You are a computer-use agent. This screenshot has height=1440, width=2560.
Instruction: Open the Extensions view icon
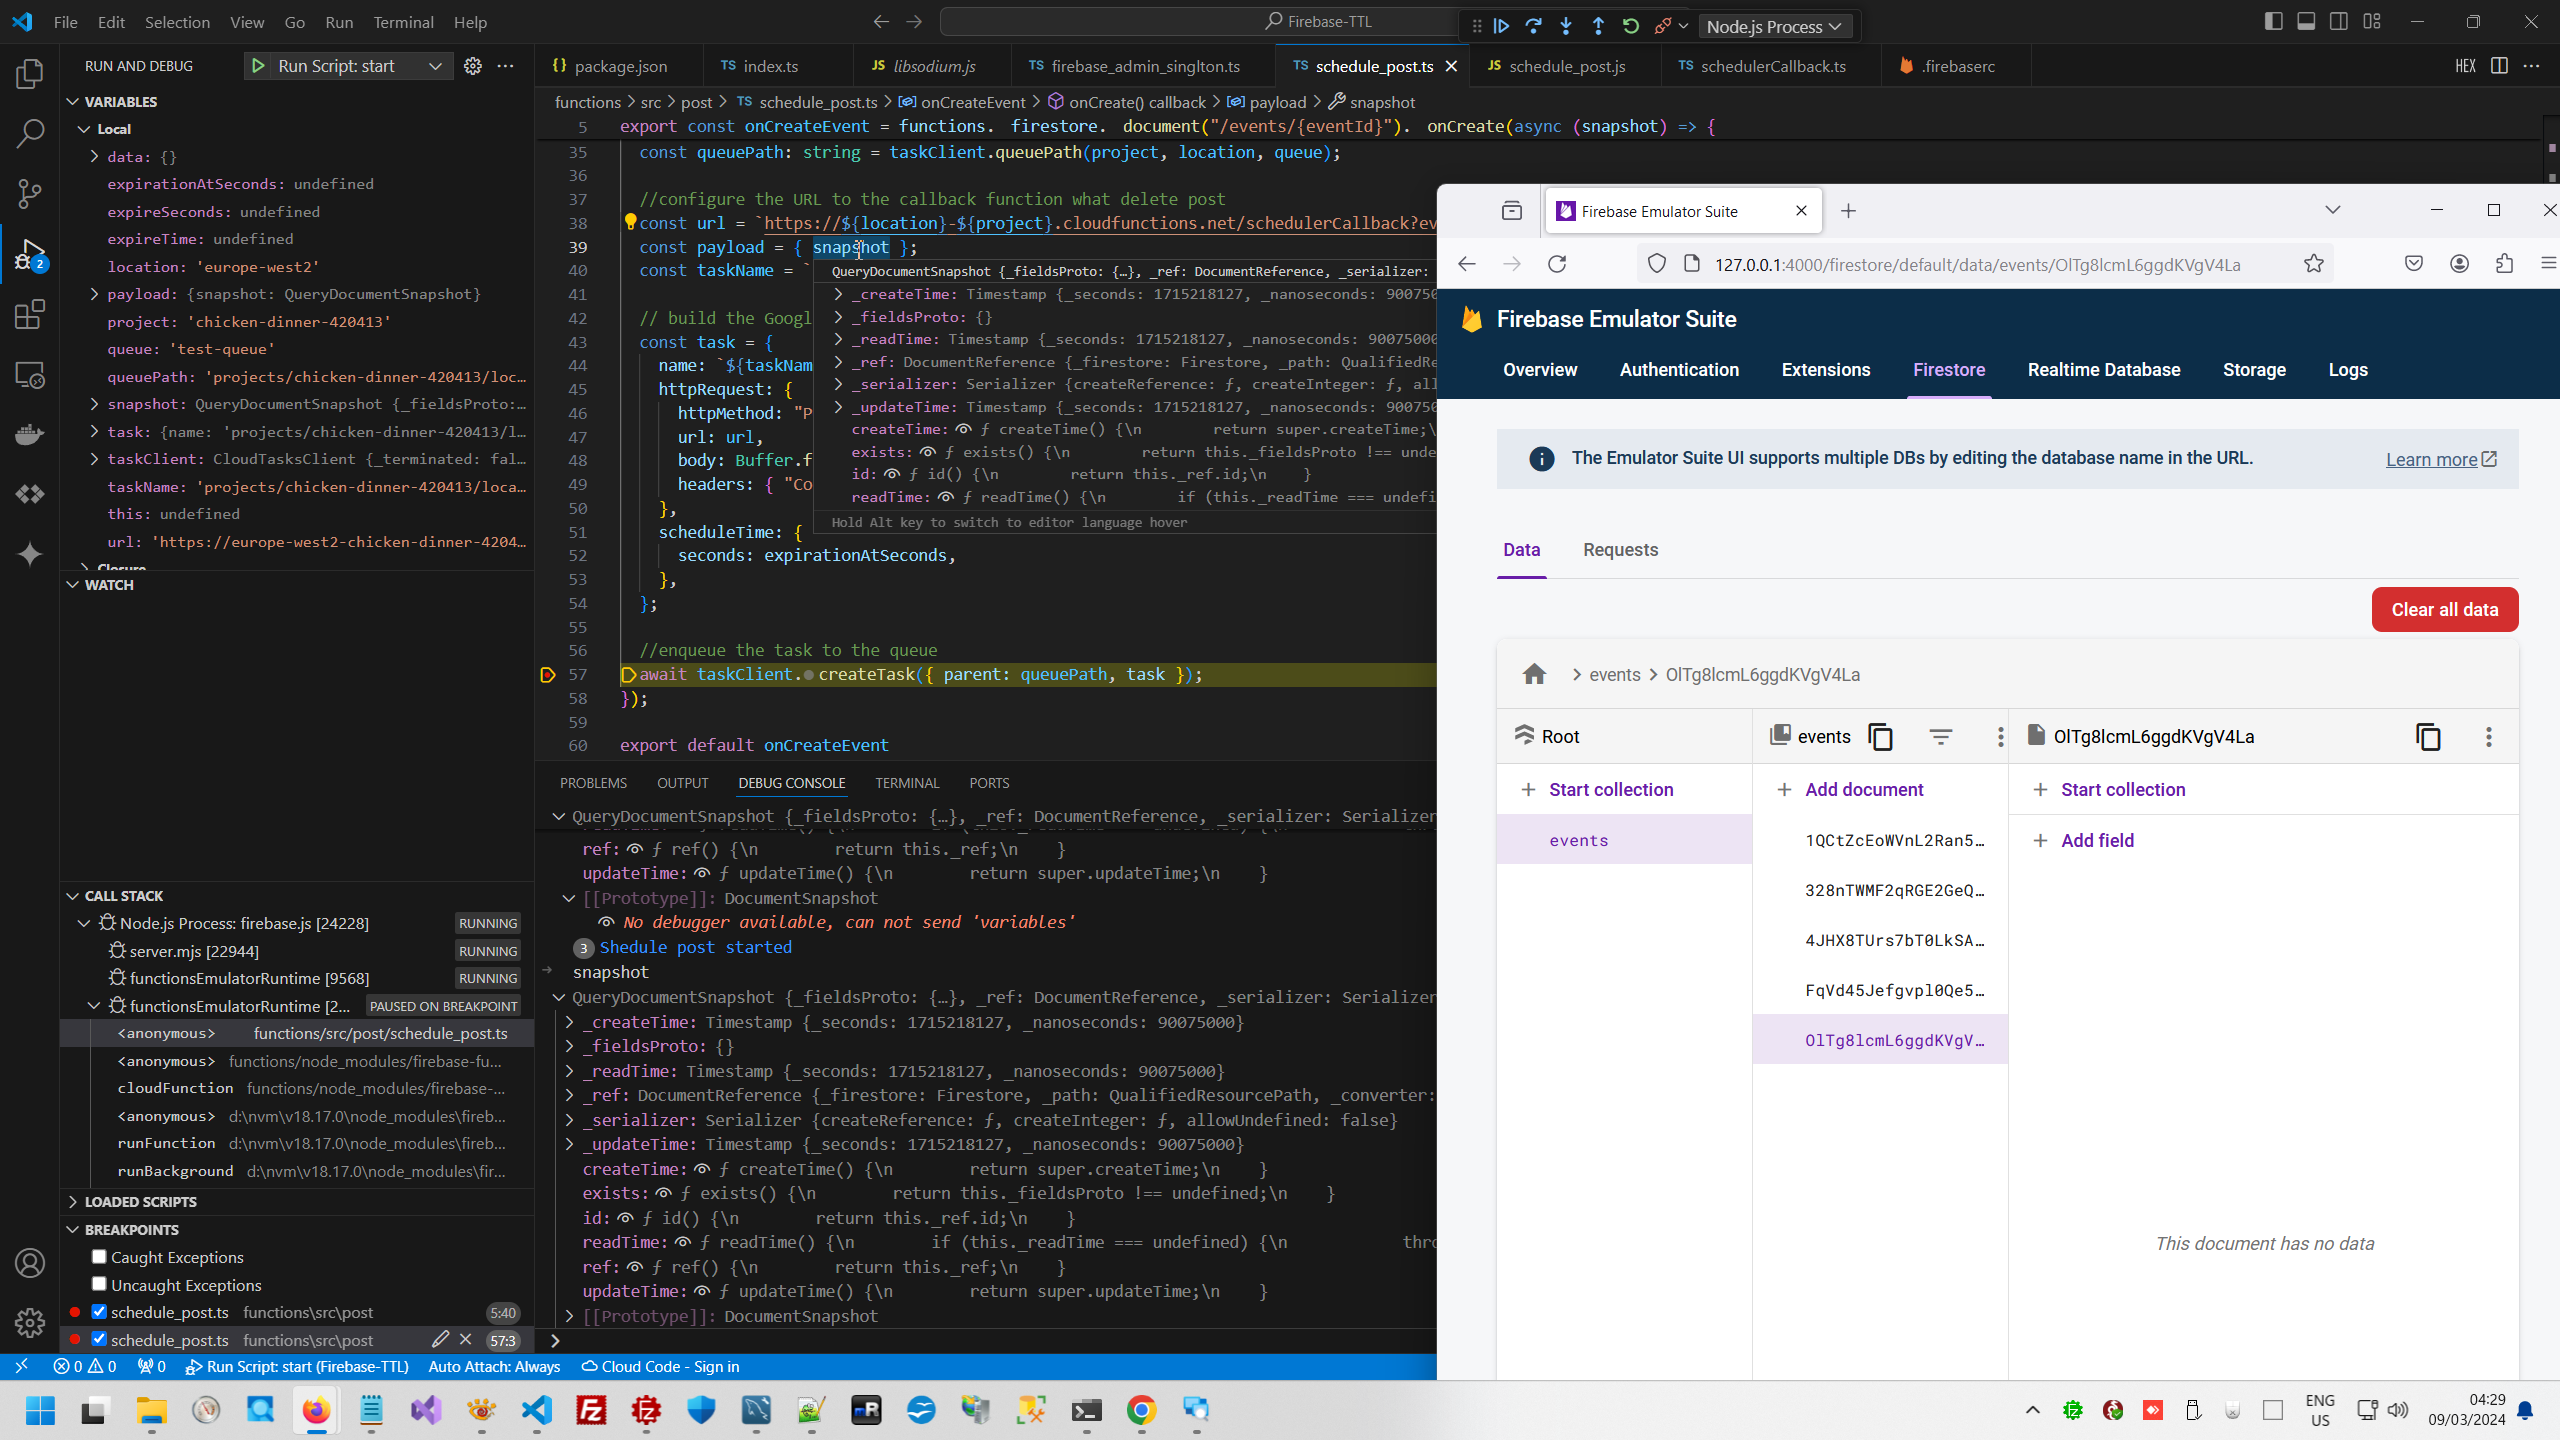[x=30, y=315]
